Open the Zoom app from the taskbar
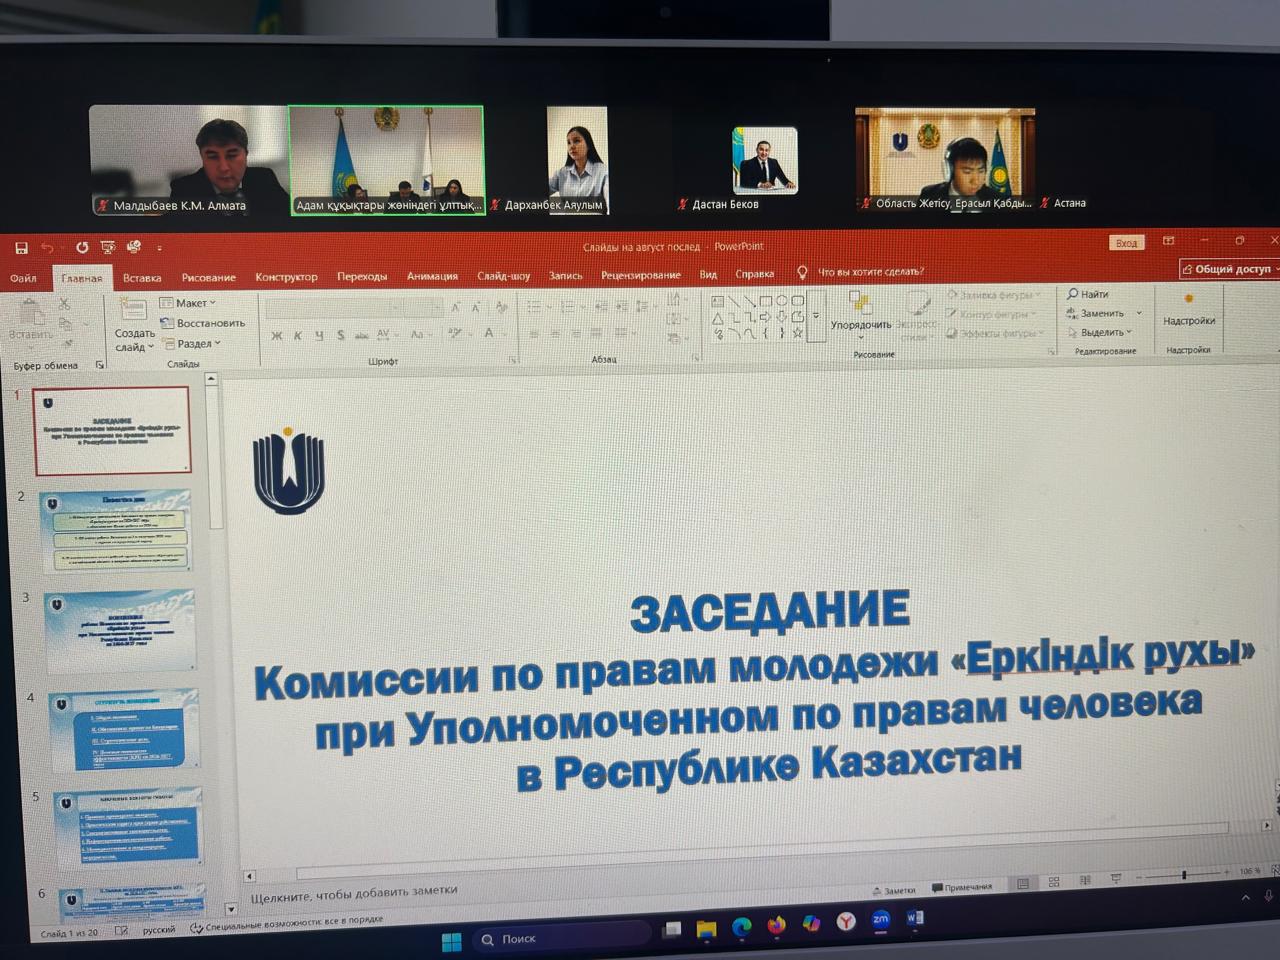The height and width of the screenshot is (960, 1280). point(880,920)
